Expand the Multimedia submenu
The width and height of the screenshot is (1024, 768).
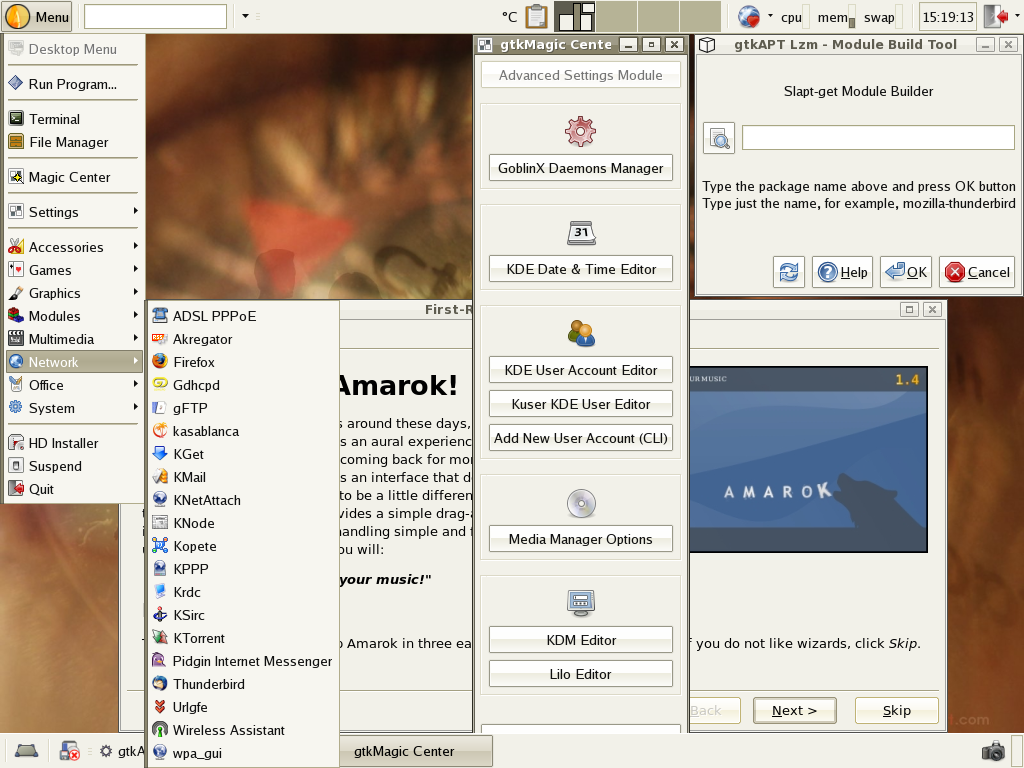coord(73,339)
